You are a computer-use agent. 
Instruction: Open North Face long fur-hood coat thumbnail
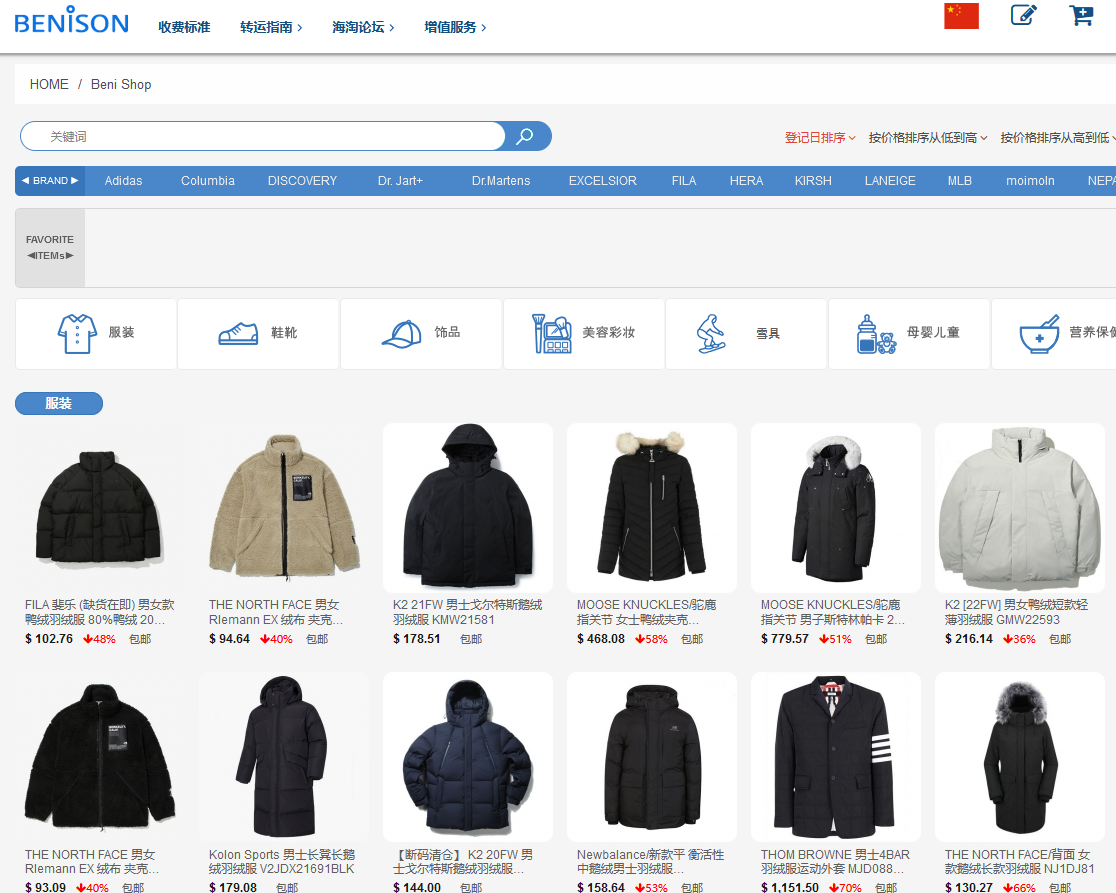tap(1020, 757)
